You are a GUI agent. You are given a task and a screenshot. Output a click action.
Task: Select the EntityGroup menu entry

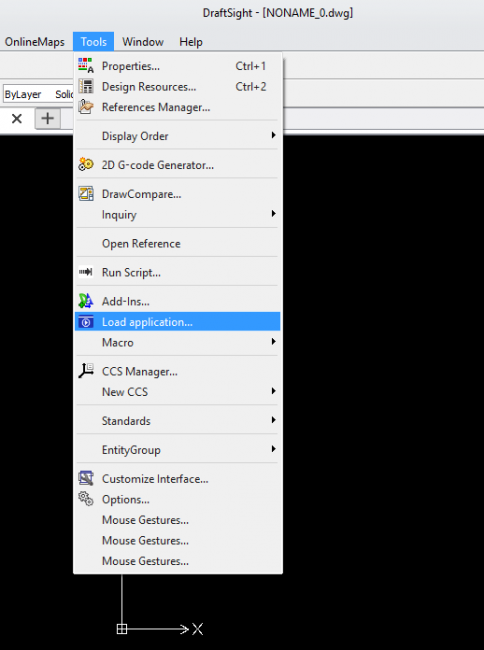(177, 450)
